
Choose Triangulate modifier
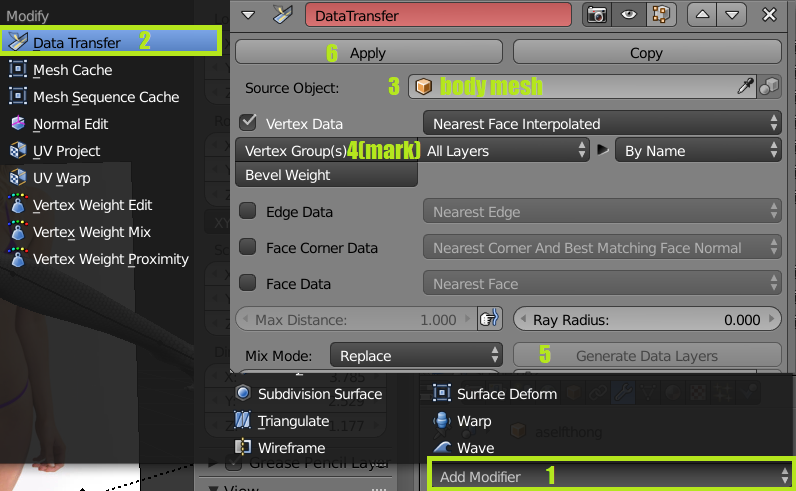coord(293,420)
